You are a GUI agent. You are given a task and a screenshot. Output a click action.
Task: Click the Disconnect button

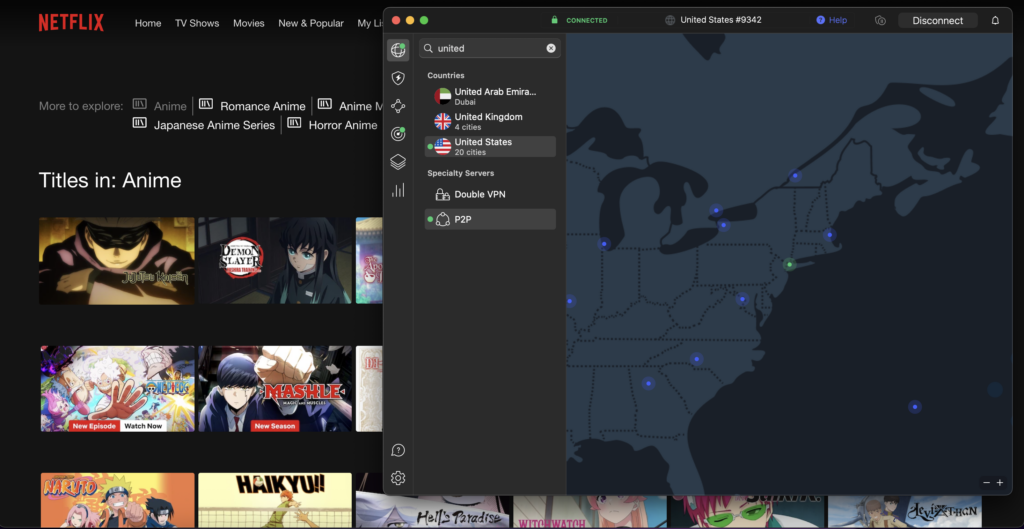[x=938, y=20]
